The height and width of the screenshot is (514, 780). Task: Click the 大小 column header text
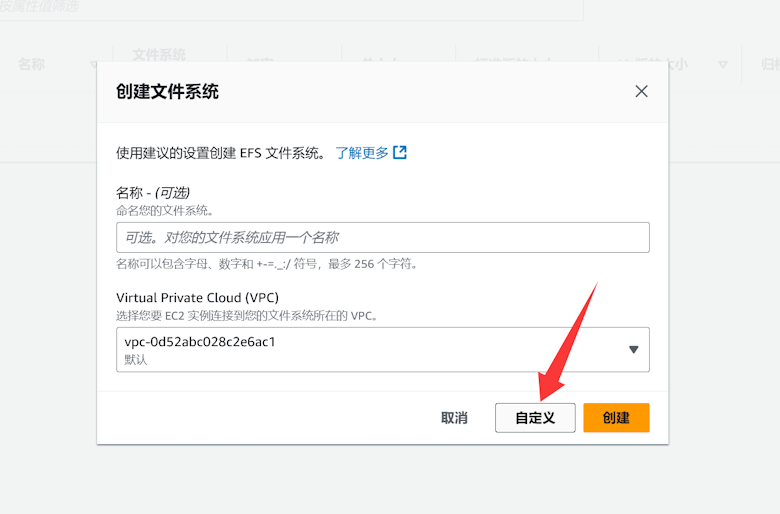coord(674,64)
